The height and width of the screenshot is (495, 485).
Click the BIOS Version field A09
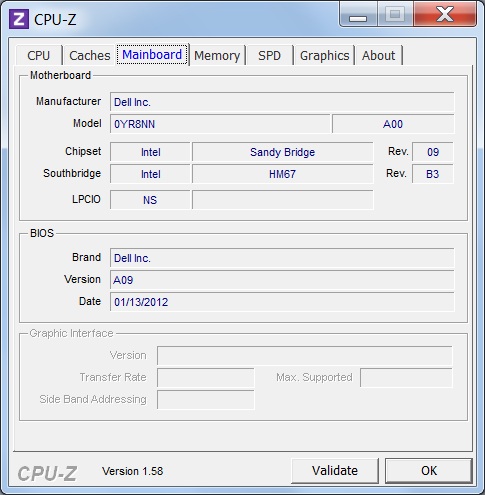tap(282, 280)
